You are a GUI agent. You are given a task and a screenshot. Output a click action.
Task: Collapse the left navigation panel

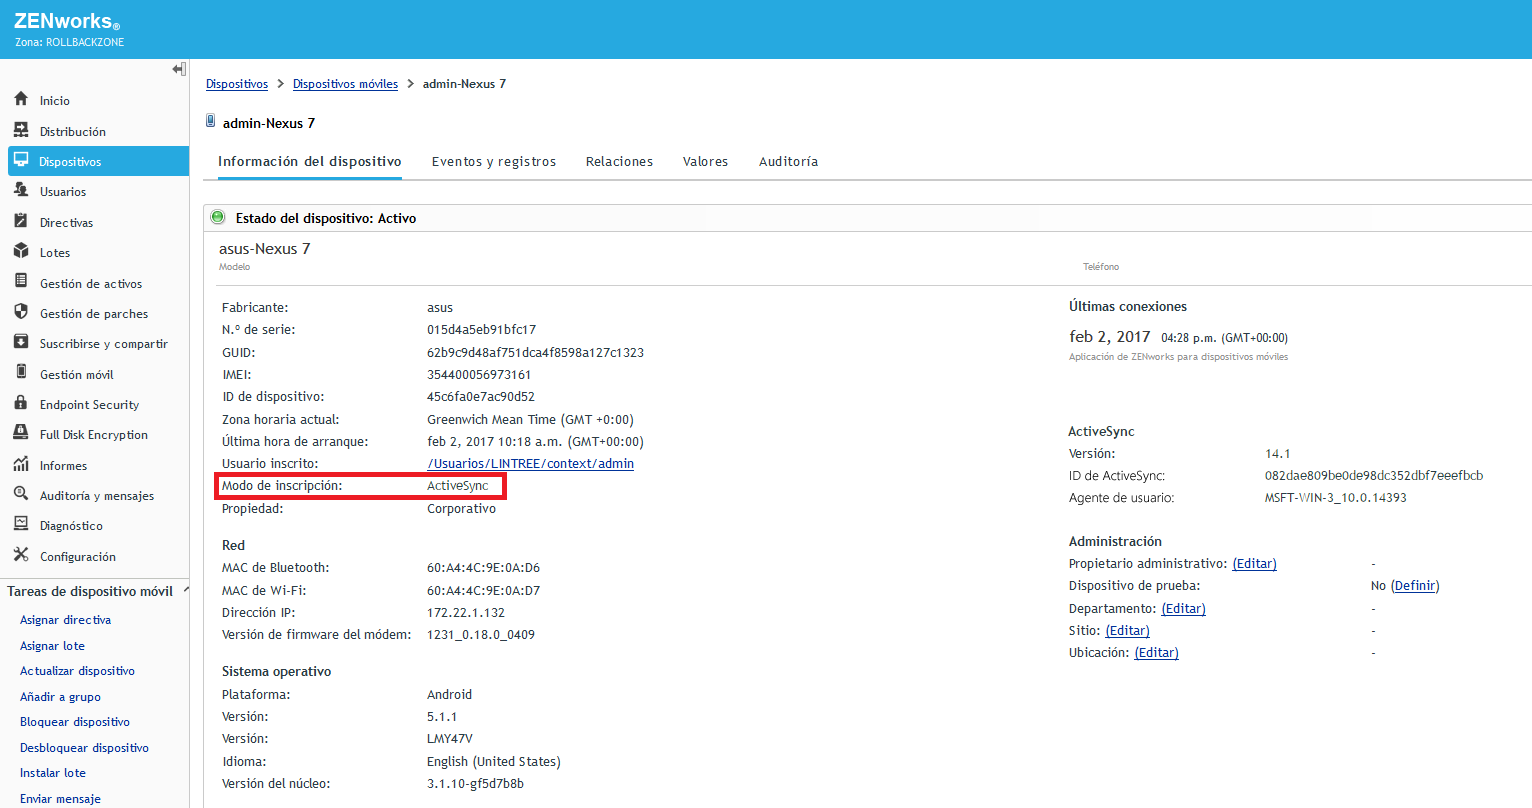click(x=179, y=69)
